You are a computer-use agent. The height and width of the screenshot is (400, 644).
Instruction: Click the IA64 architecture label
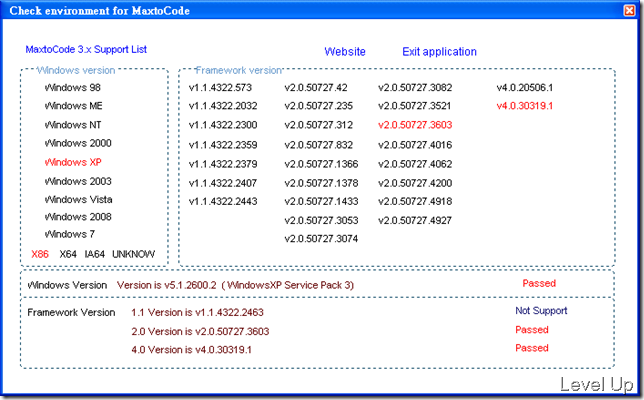94,254
